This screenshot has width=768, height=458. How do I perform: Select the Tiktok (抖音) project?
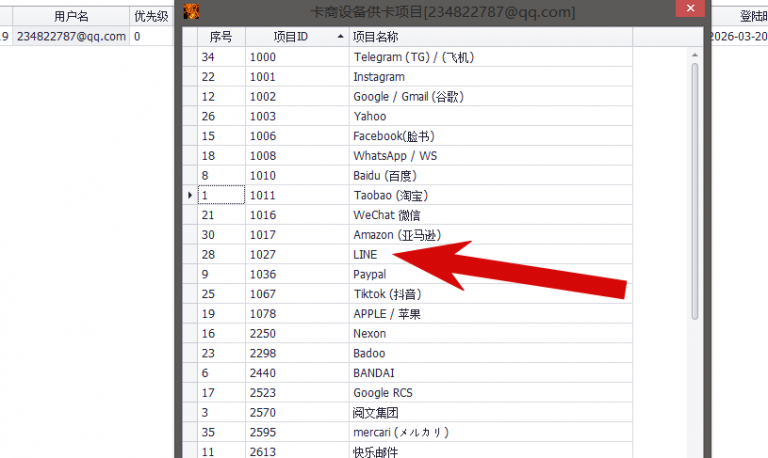click(x=387, y=294)
